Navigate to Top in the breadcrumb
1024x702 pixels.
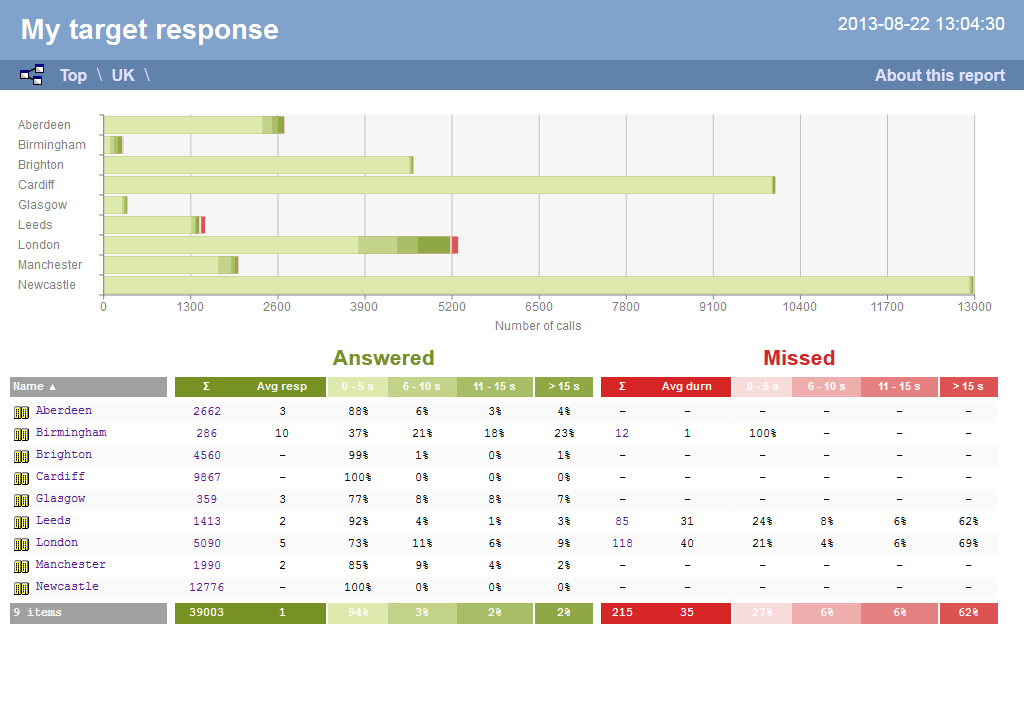point(73,75)
